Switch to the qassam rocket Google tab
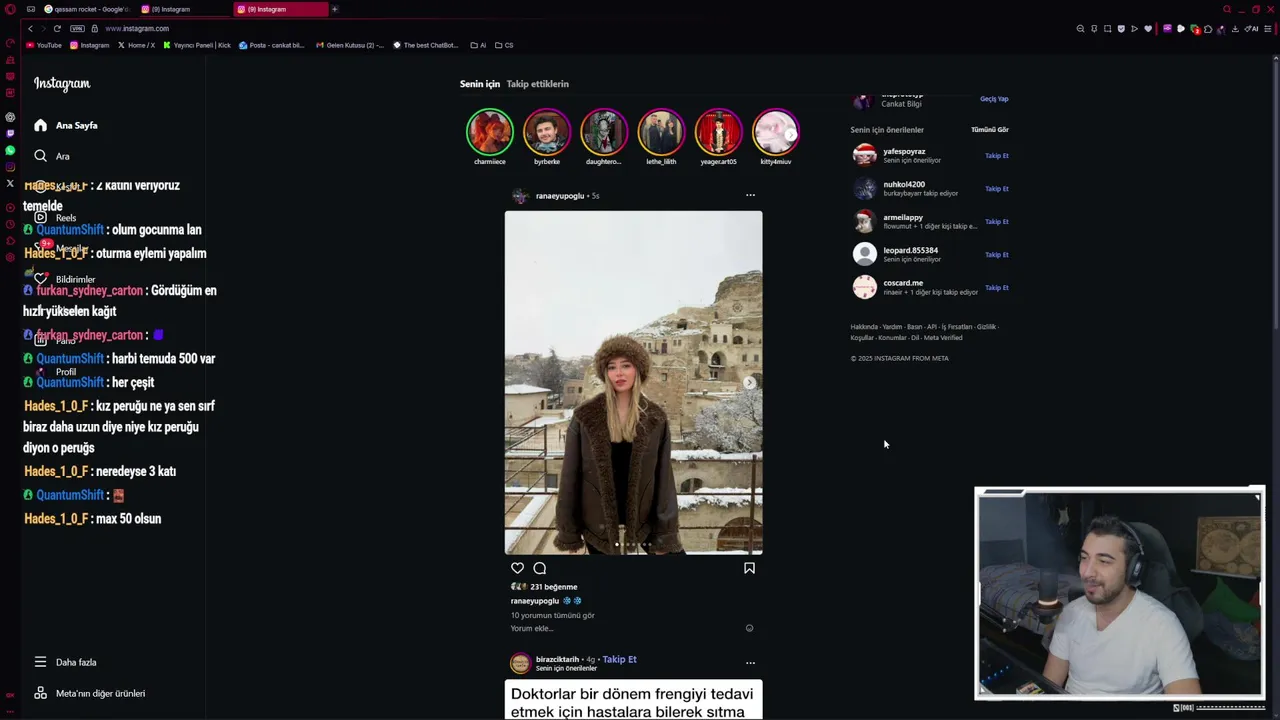This screenshot has width=1280, height=720. (87, 9)
